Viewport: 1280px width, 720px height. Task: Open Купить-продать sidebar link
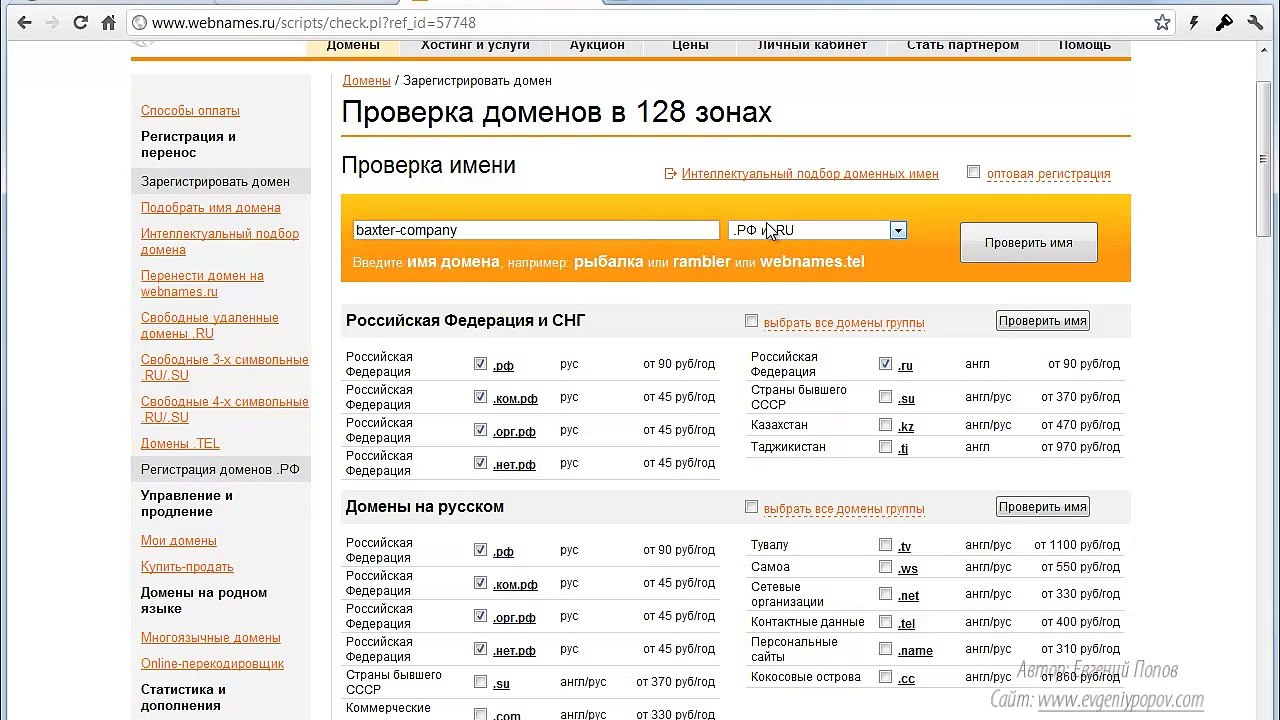tap(187, 567)
